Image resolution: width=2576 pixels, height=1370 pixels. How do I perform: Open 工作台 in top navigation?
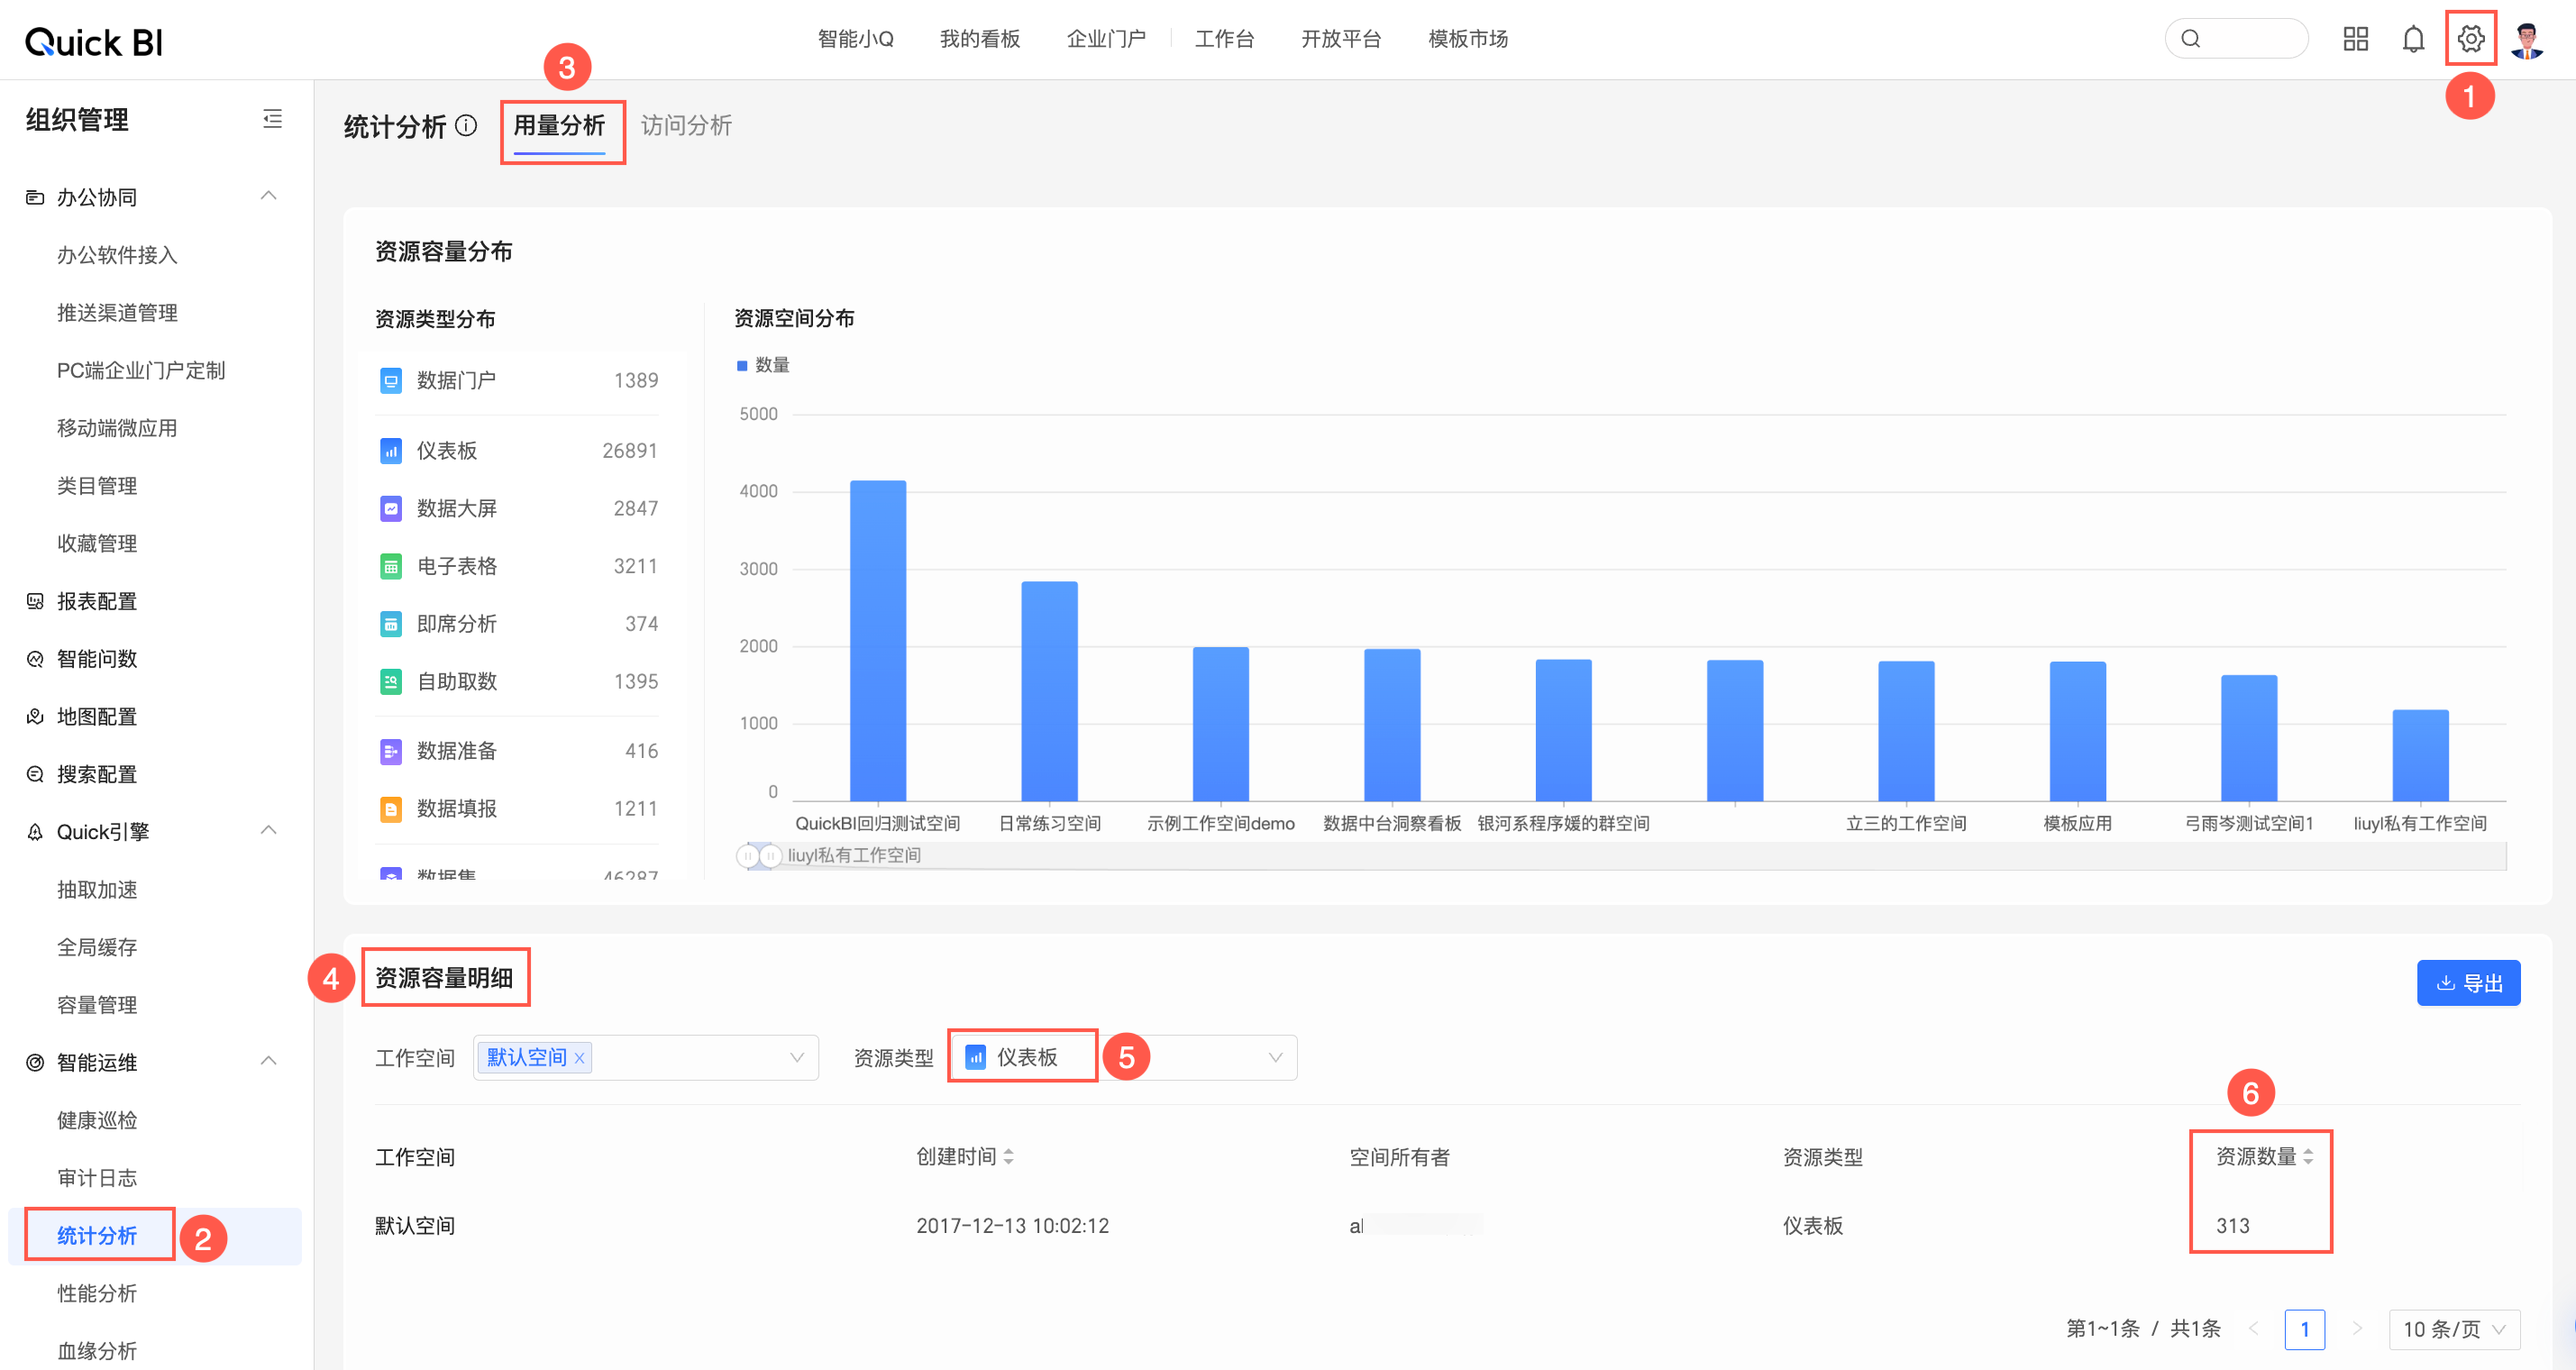pos(1224,39)
